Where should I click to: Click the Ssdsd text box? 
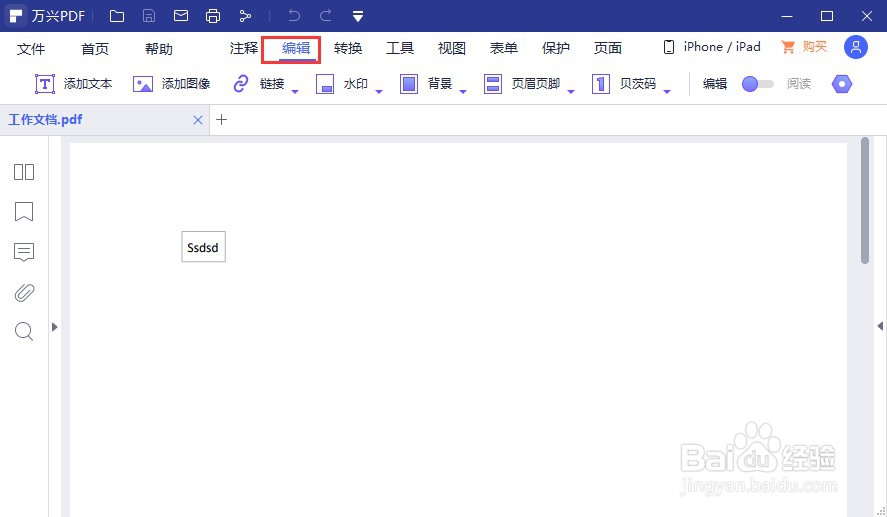203,247
